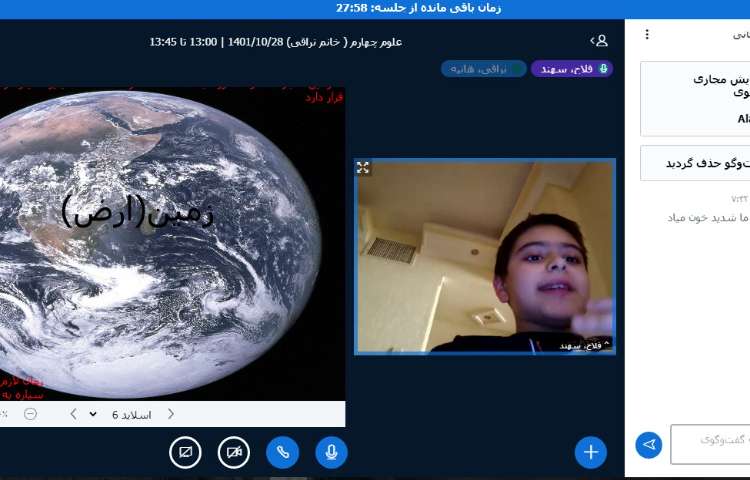This screenshot has width=750, height=480.
Task: Toggle the microphone mute button
Action: pyautogui.click(x=331, y=452)
